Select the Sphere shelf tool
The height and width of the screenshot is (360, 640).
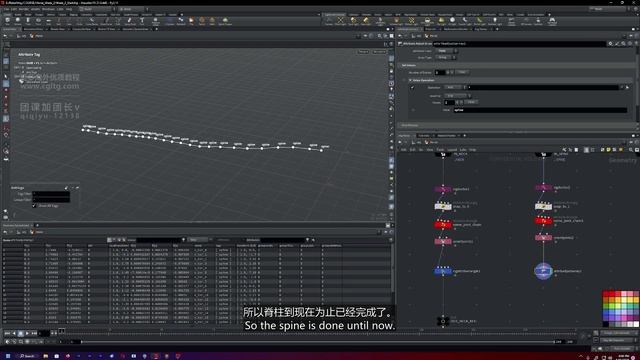click(18, 21)
